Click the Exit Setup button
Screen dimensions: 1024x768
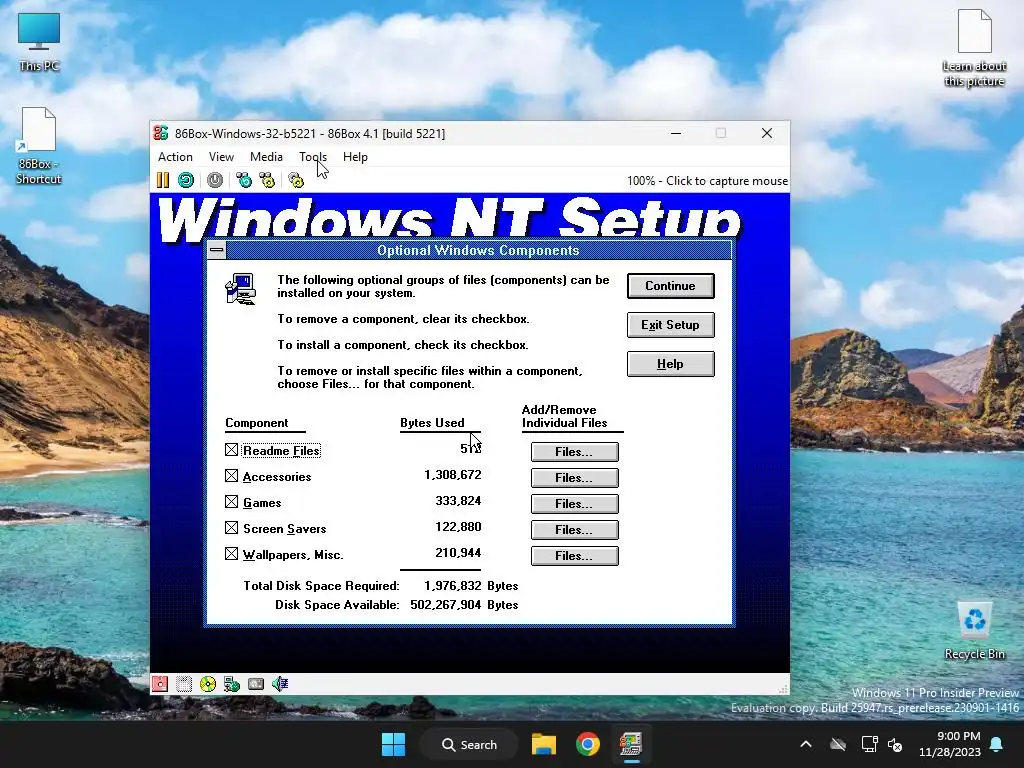click(x=671, y=325)
